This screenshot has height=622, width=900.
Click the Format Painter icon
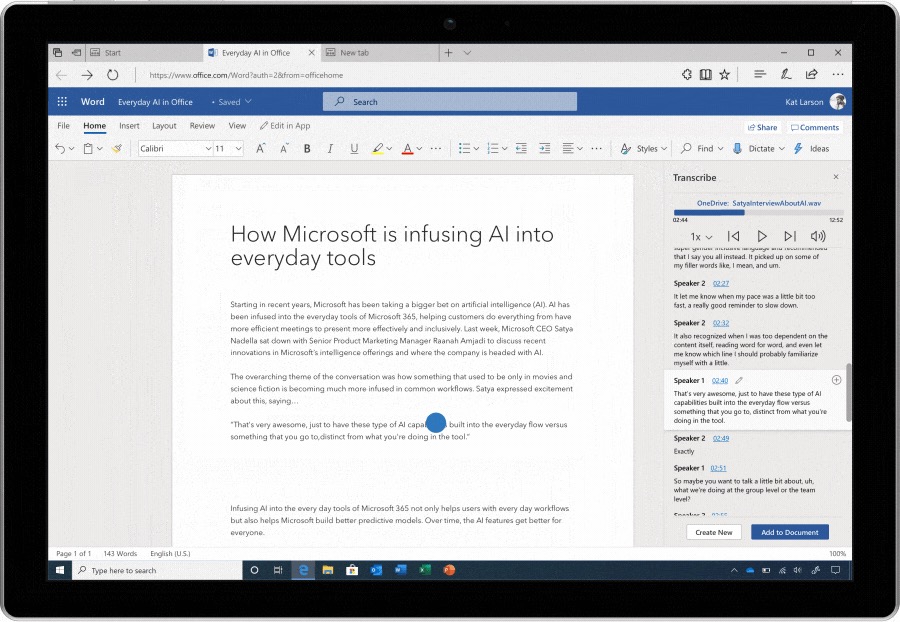click(117, 149)
